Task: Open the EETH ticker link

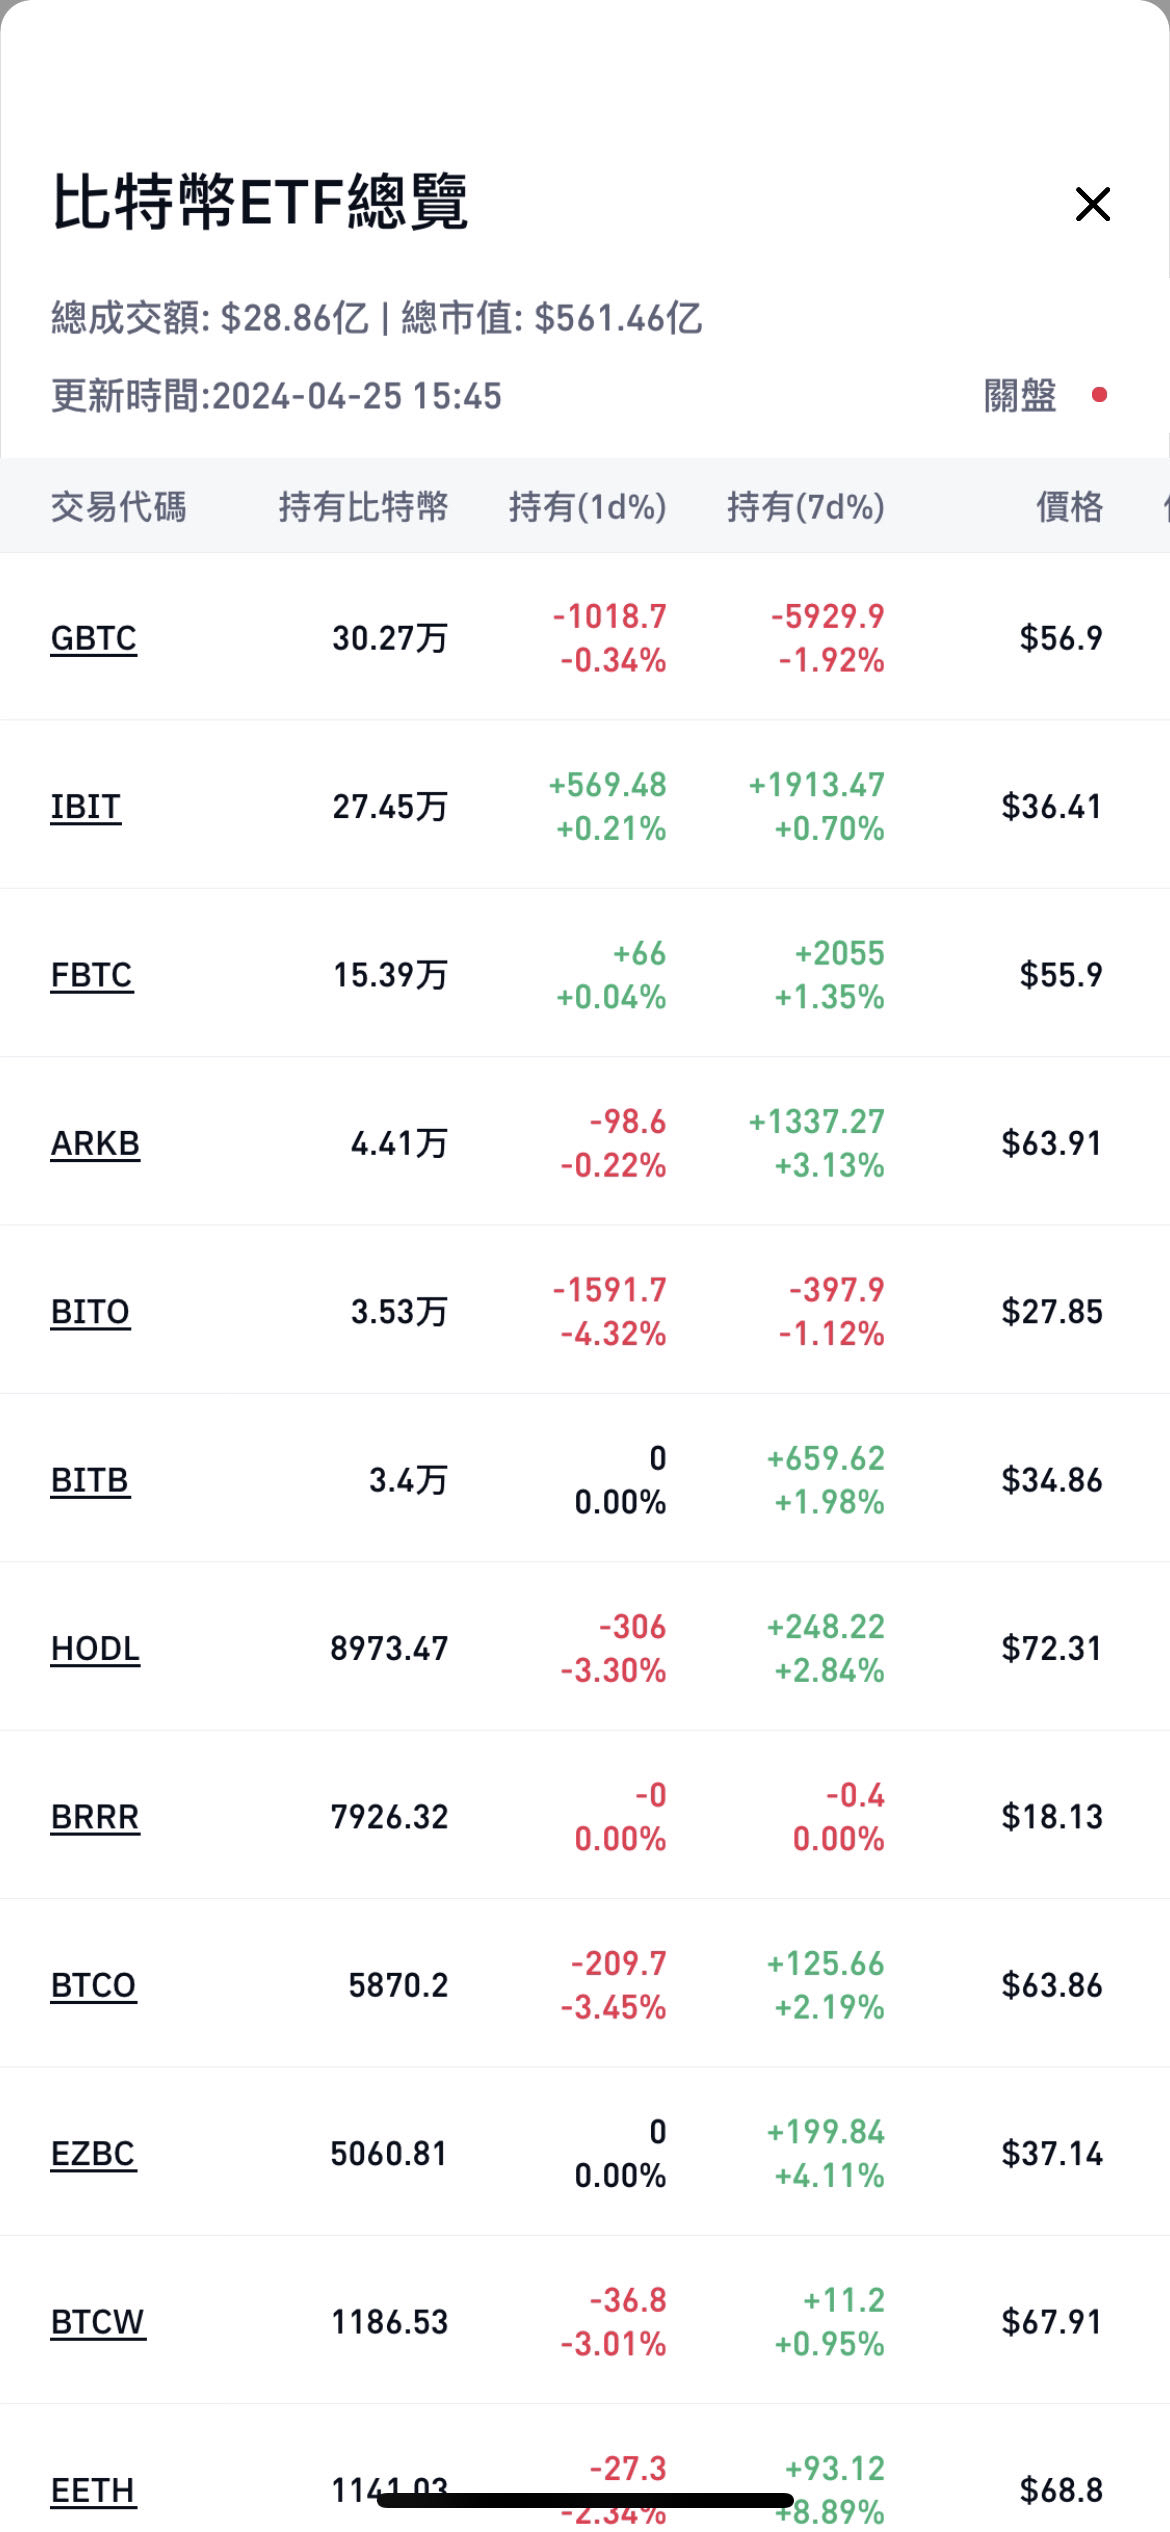Action: (93, 2490)
